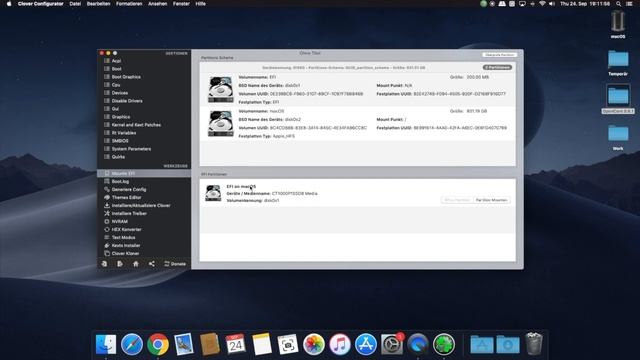Click the share icon in sidebar footer
Image resolution: width=640 pixels, height=360 pixels.
152,264
